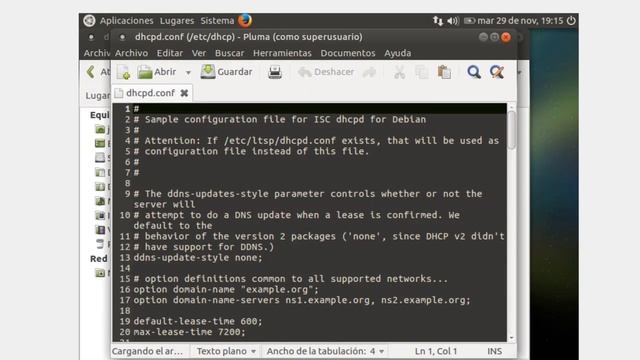
Task: Click the copy icon in toolbar
Action: pyautogui.click(x=421, y=72)
